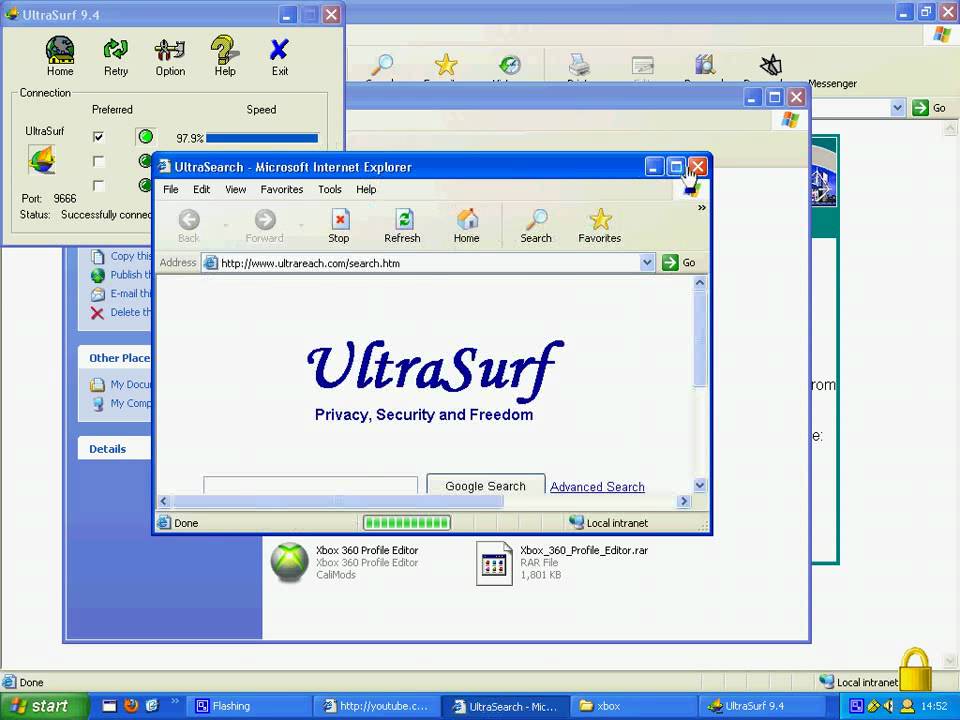This screenshot has width=960, height=720.
Task: Open Back history dropdown arrow in UltraSearch
Action: coord(226,225)
